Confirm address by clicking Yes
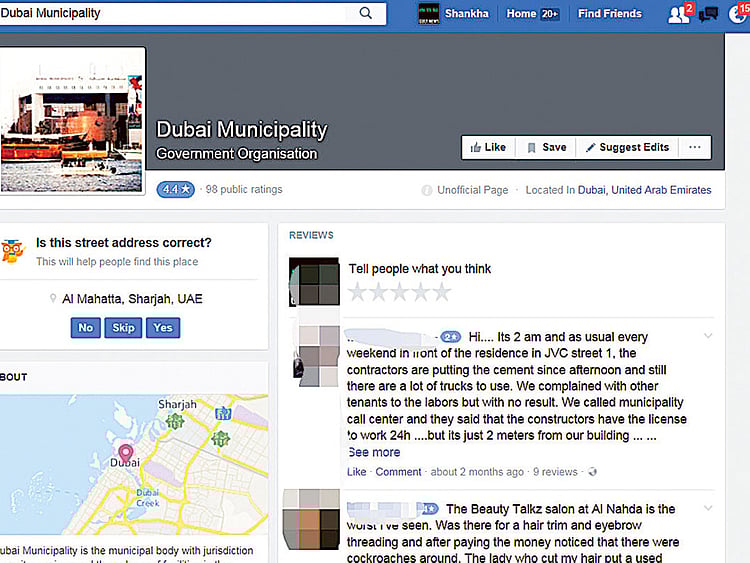 [163, 328]
